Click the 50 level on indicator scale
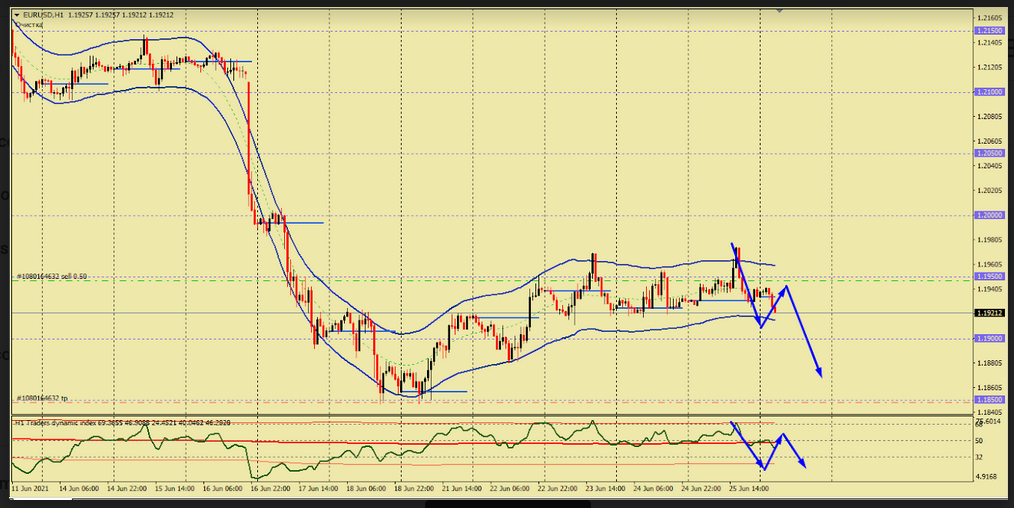This screenshot has width=1014, height=508. coord(979,440)
